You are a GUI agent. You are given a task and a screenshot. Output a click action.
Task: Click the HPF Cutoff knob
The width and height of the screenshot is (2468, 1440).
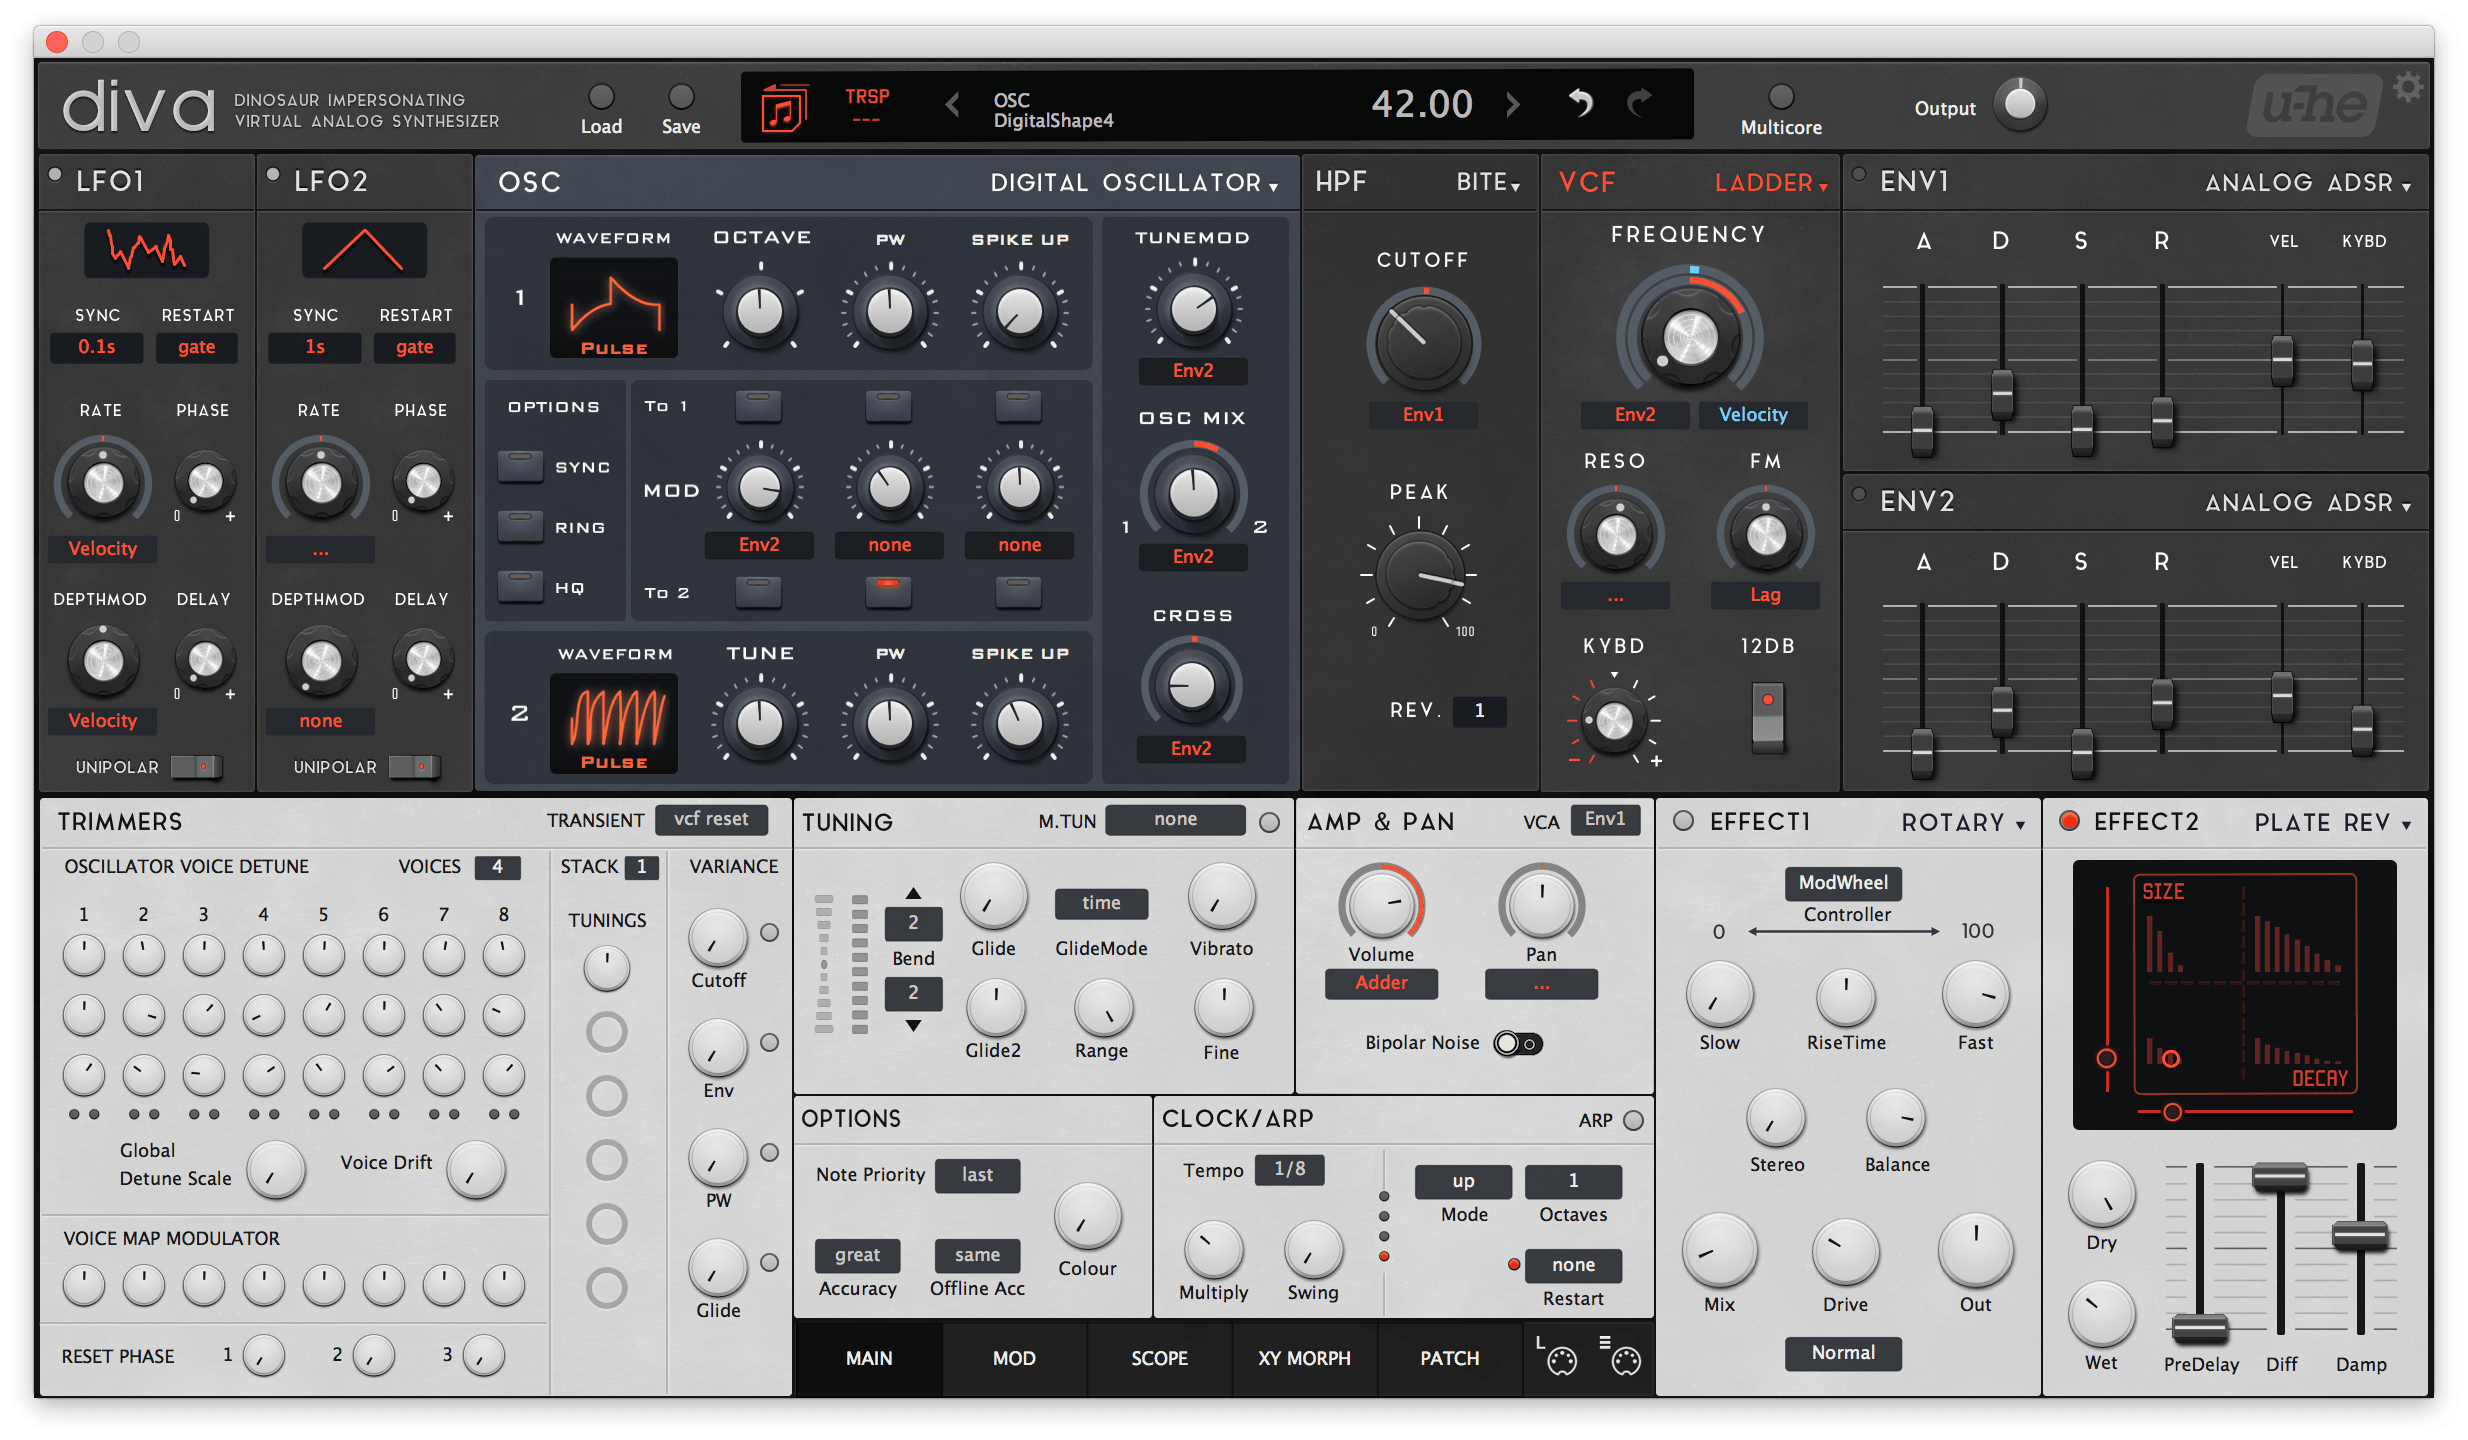[1422, 344]
